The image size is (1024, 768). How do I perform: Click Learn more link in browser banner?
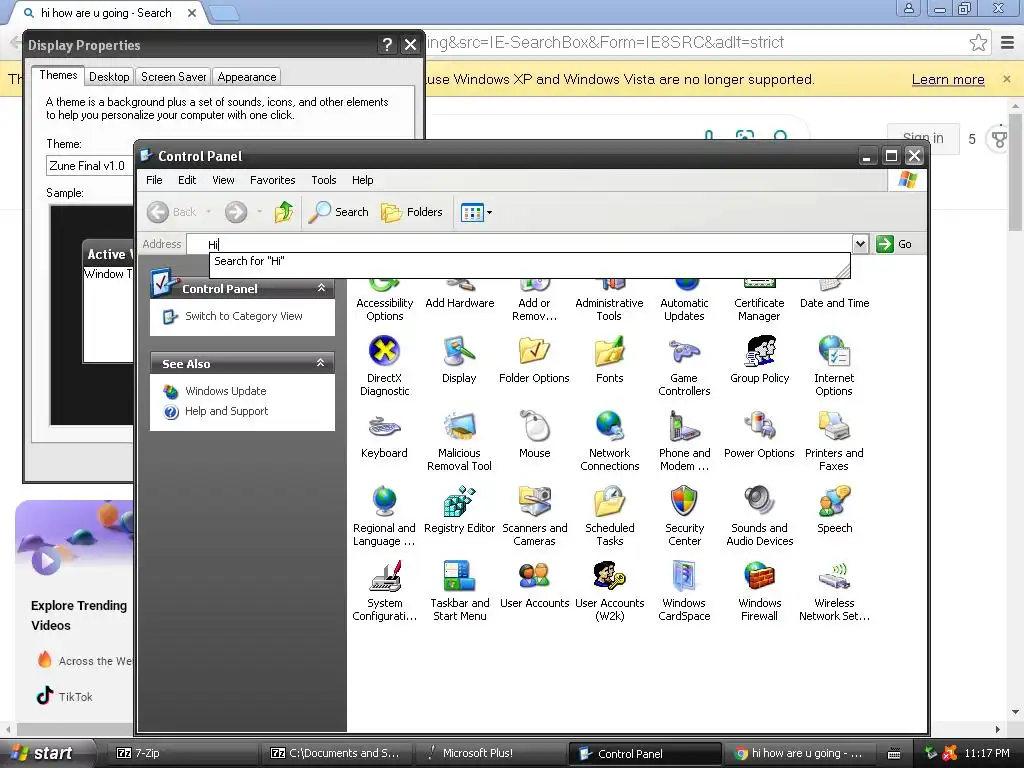[948, 80]
